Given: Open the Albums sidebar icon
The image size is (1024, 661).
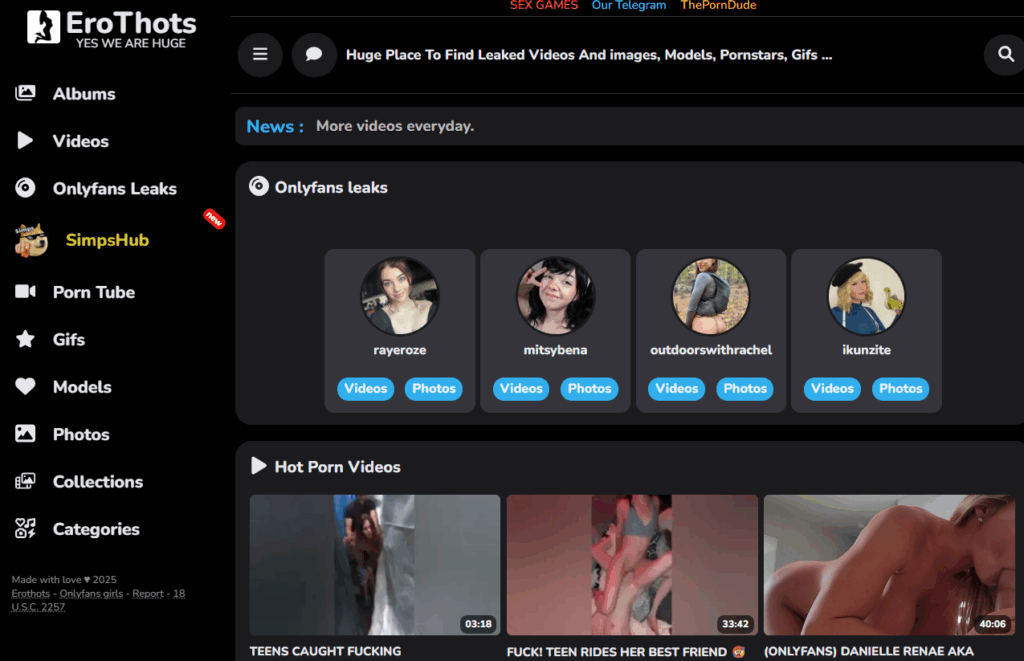Looking at the screenshot, I should click(x=25, y=93).
